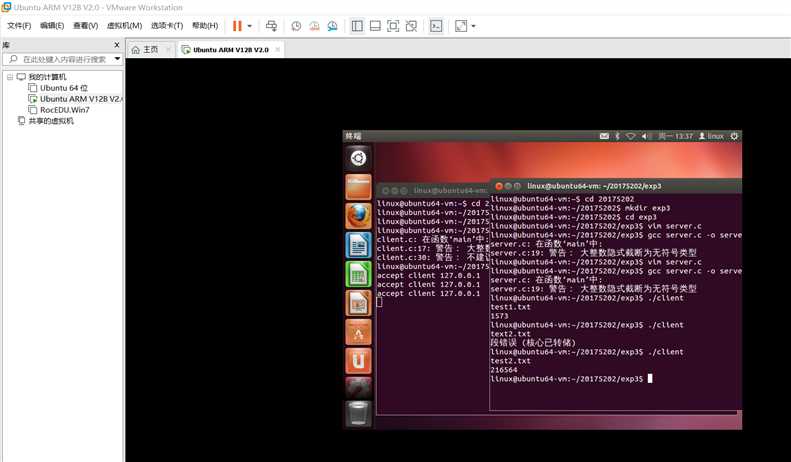
Task: Open the library search dropdown arrow
Action: pos(117,60)
